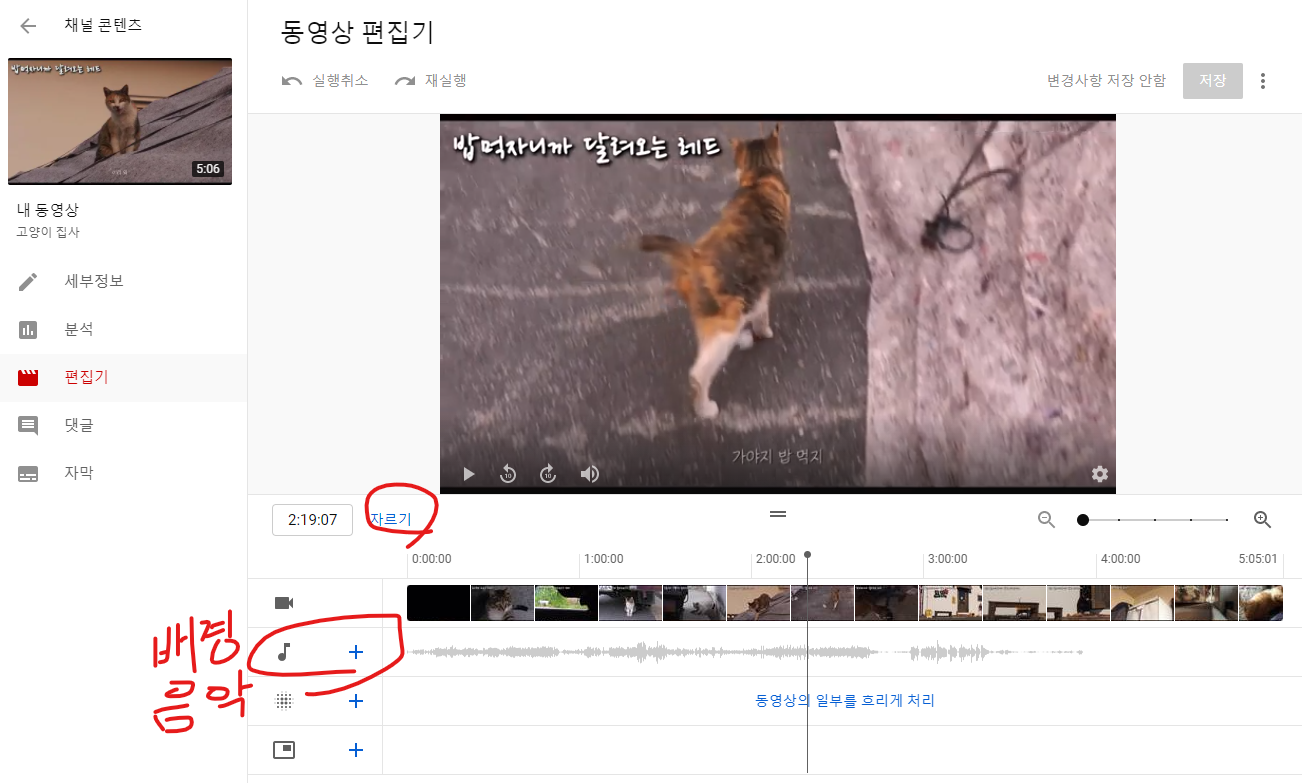
Task: Click the music note audio track icon
Action: [x=284, y=652]
